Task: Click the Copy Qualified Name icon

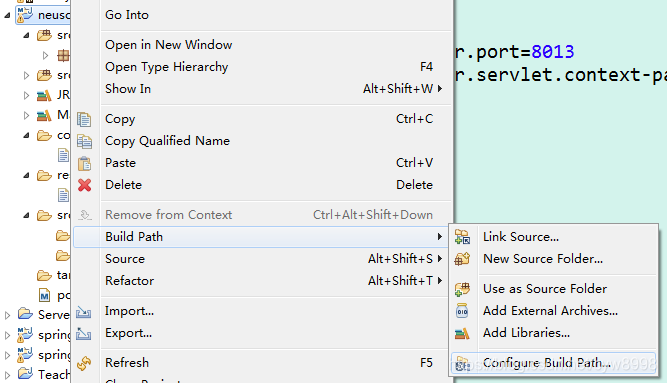Action: [x=84, y=141]
